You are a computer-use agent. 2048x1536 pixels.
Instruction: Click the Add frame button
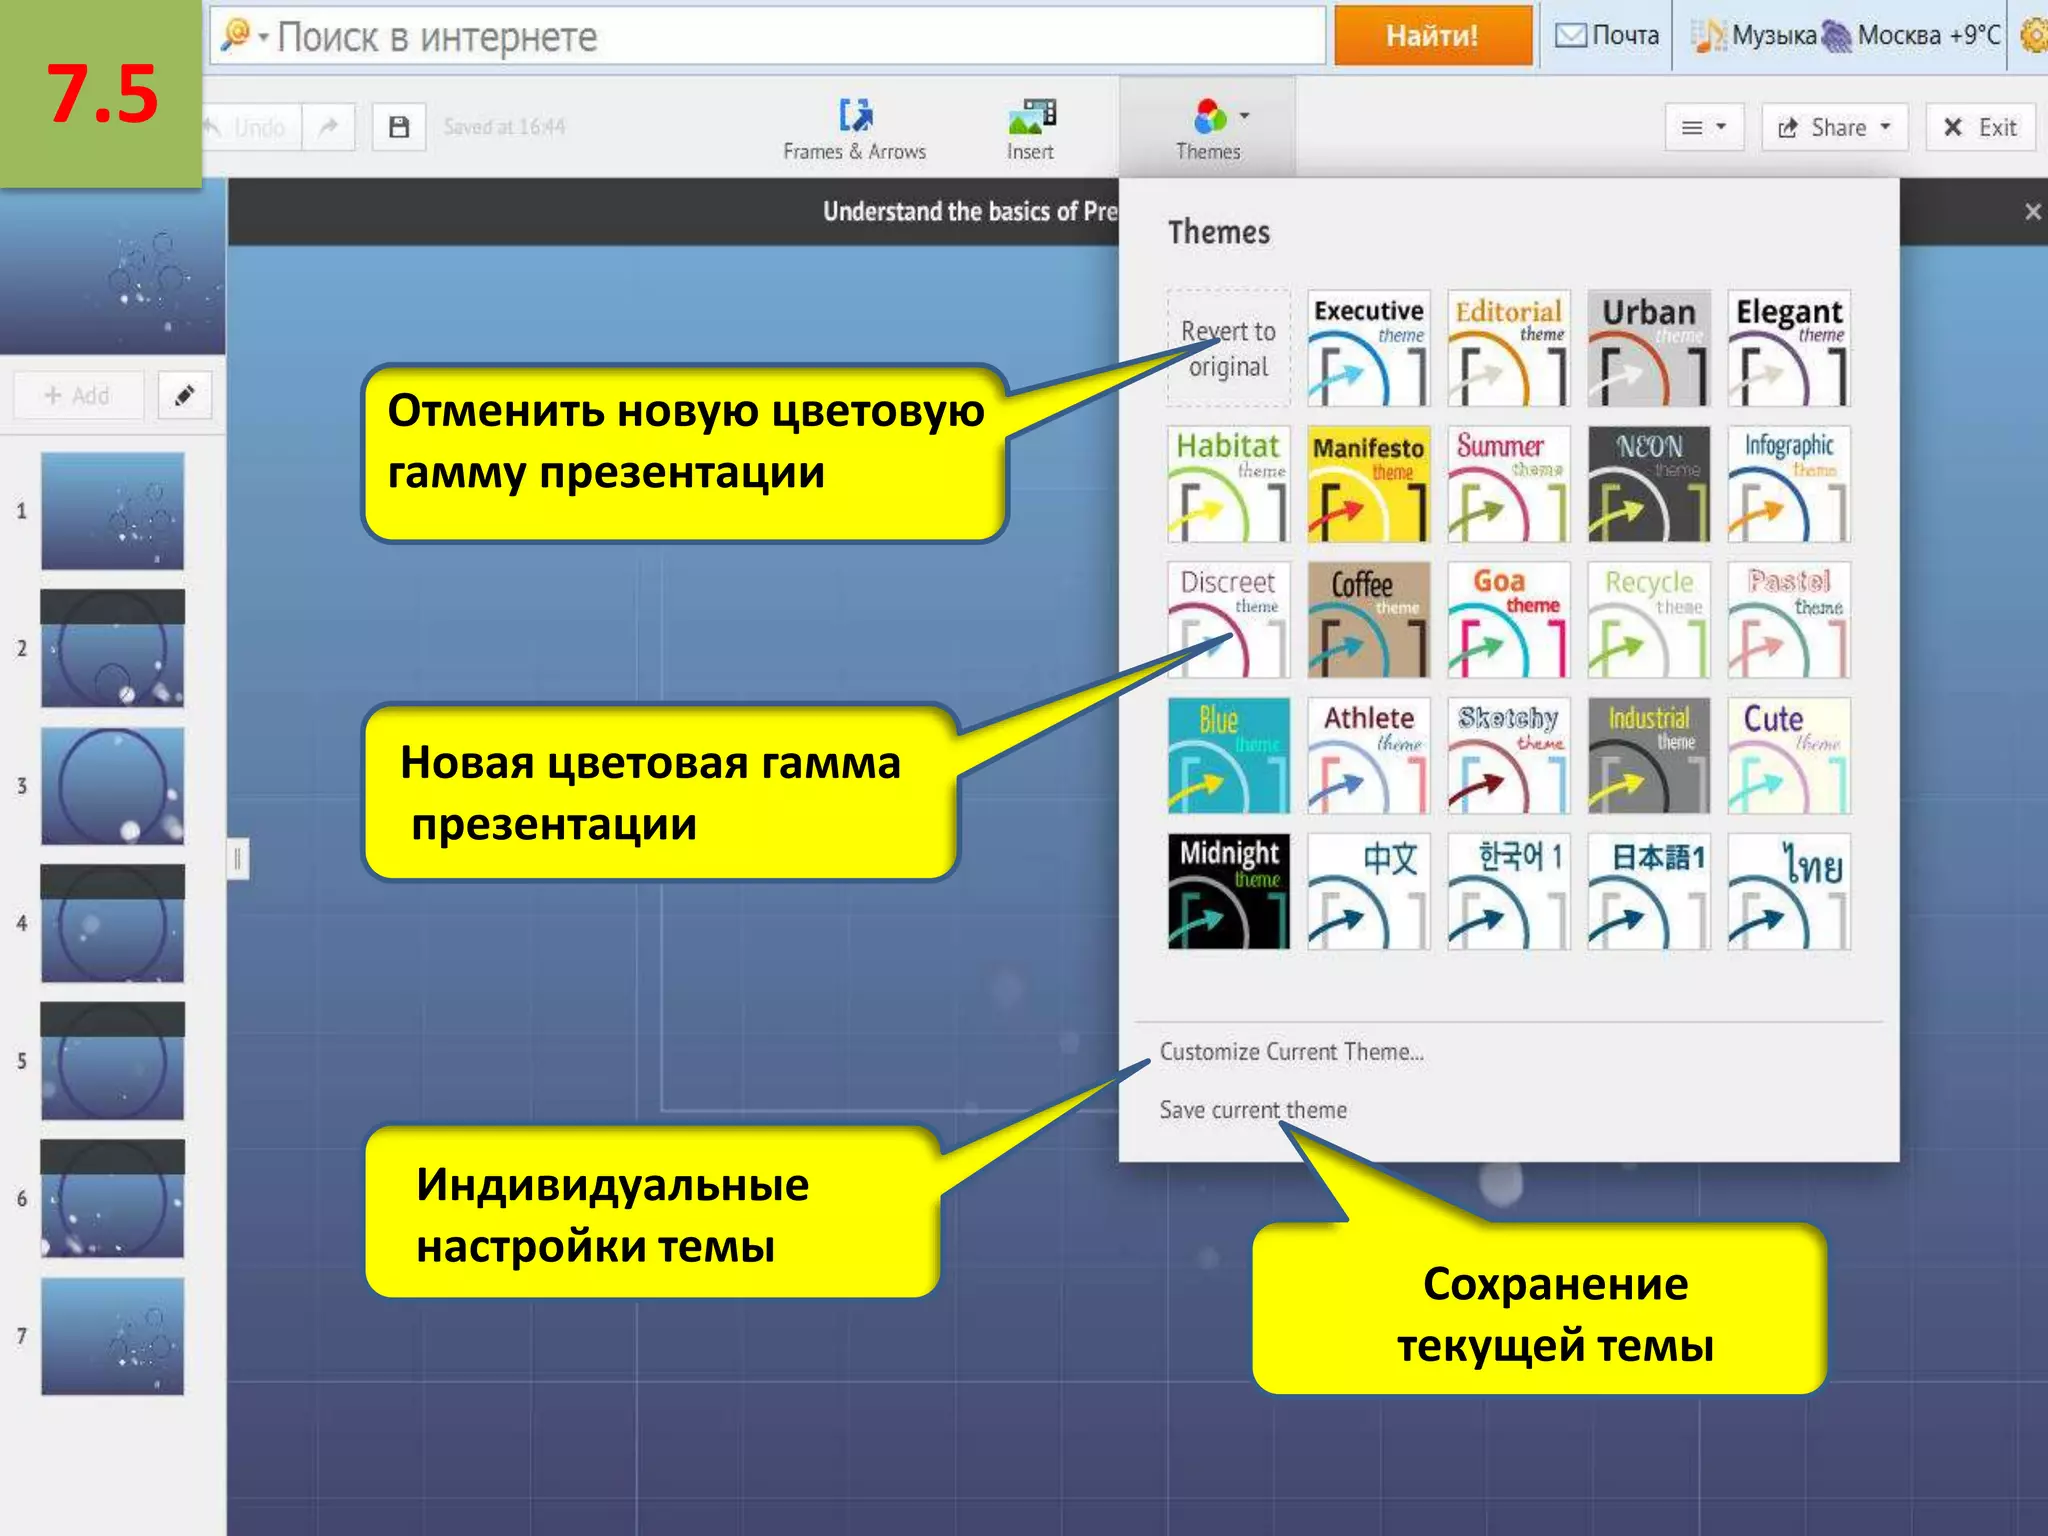click(78, 396)
